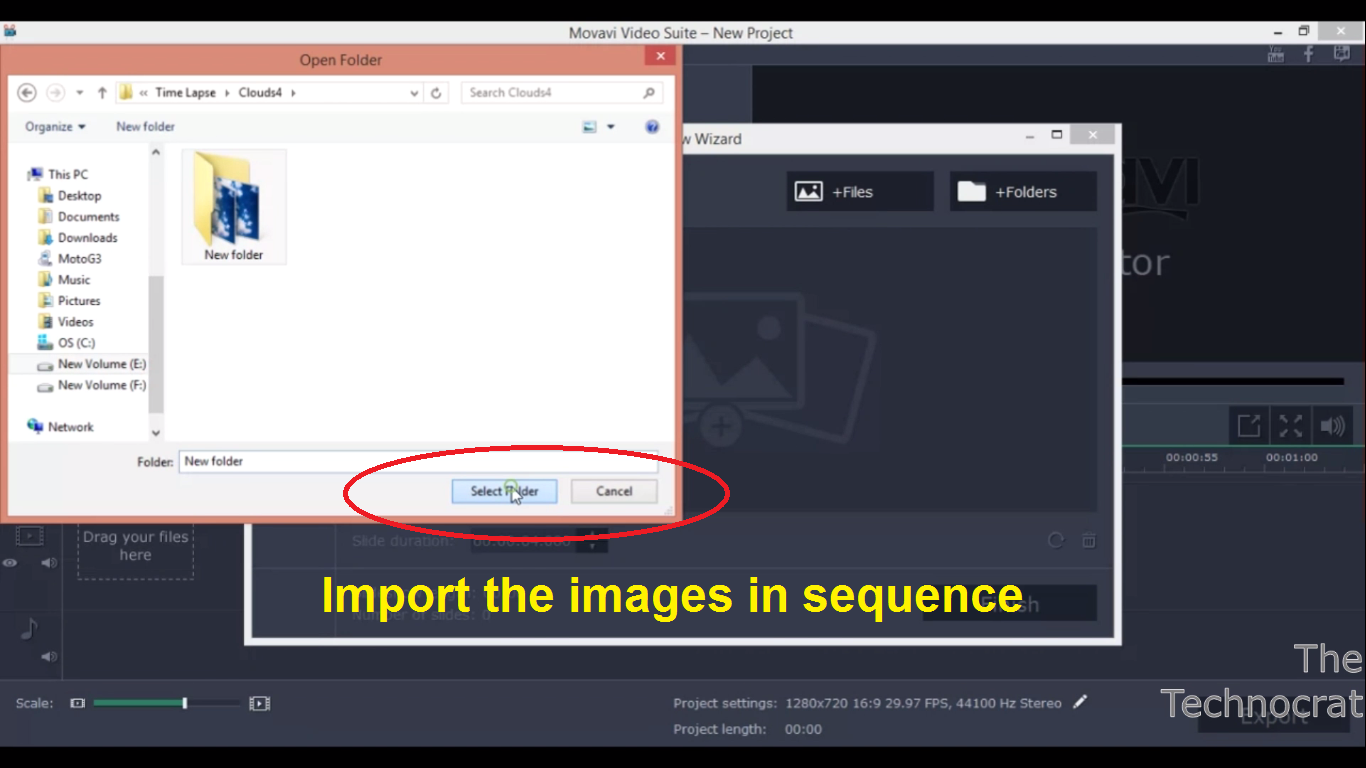Click the preview volume speaker icon
1366x768 pixels.
point(1332,425)
